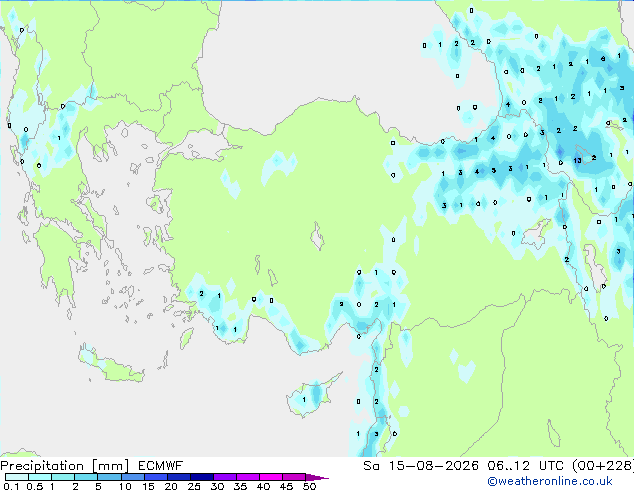Click the legend tick label '50'
The image size is (634, 490).
[x=309, y=486]
